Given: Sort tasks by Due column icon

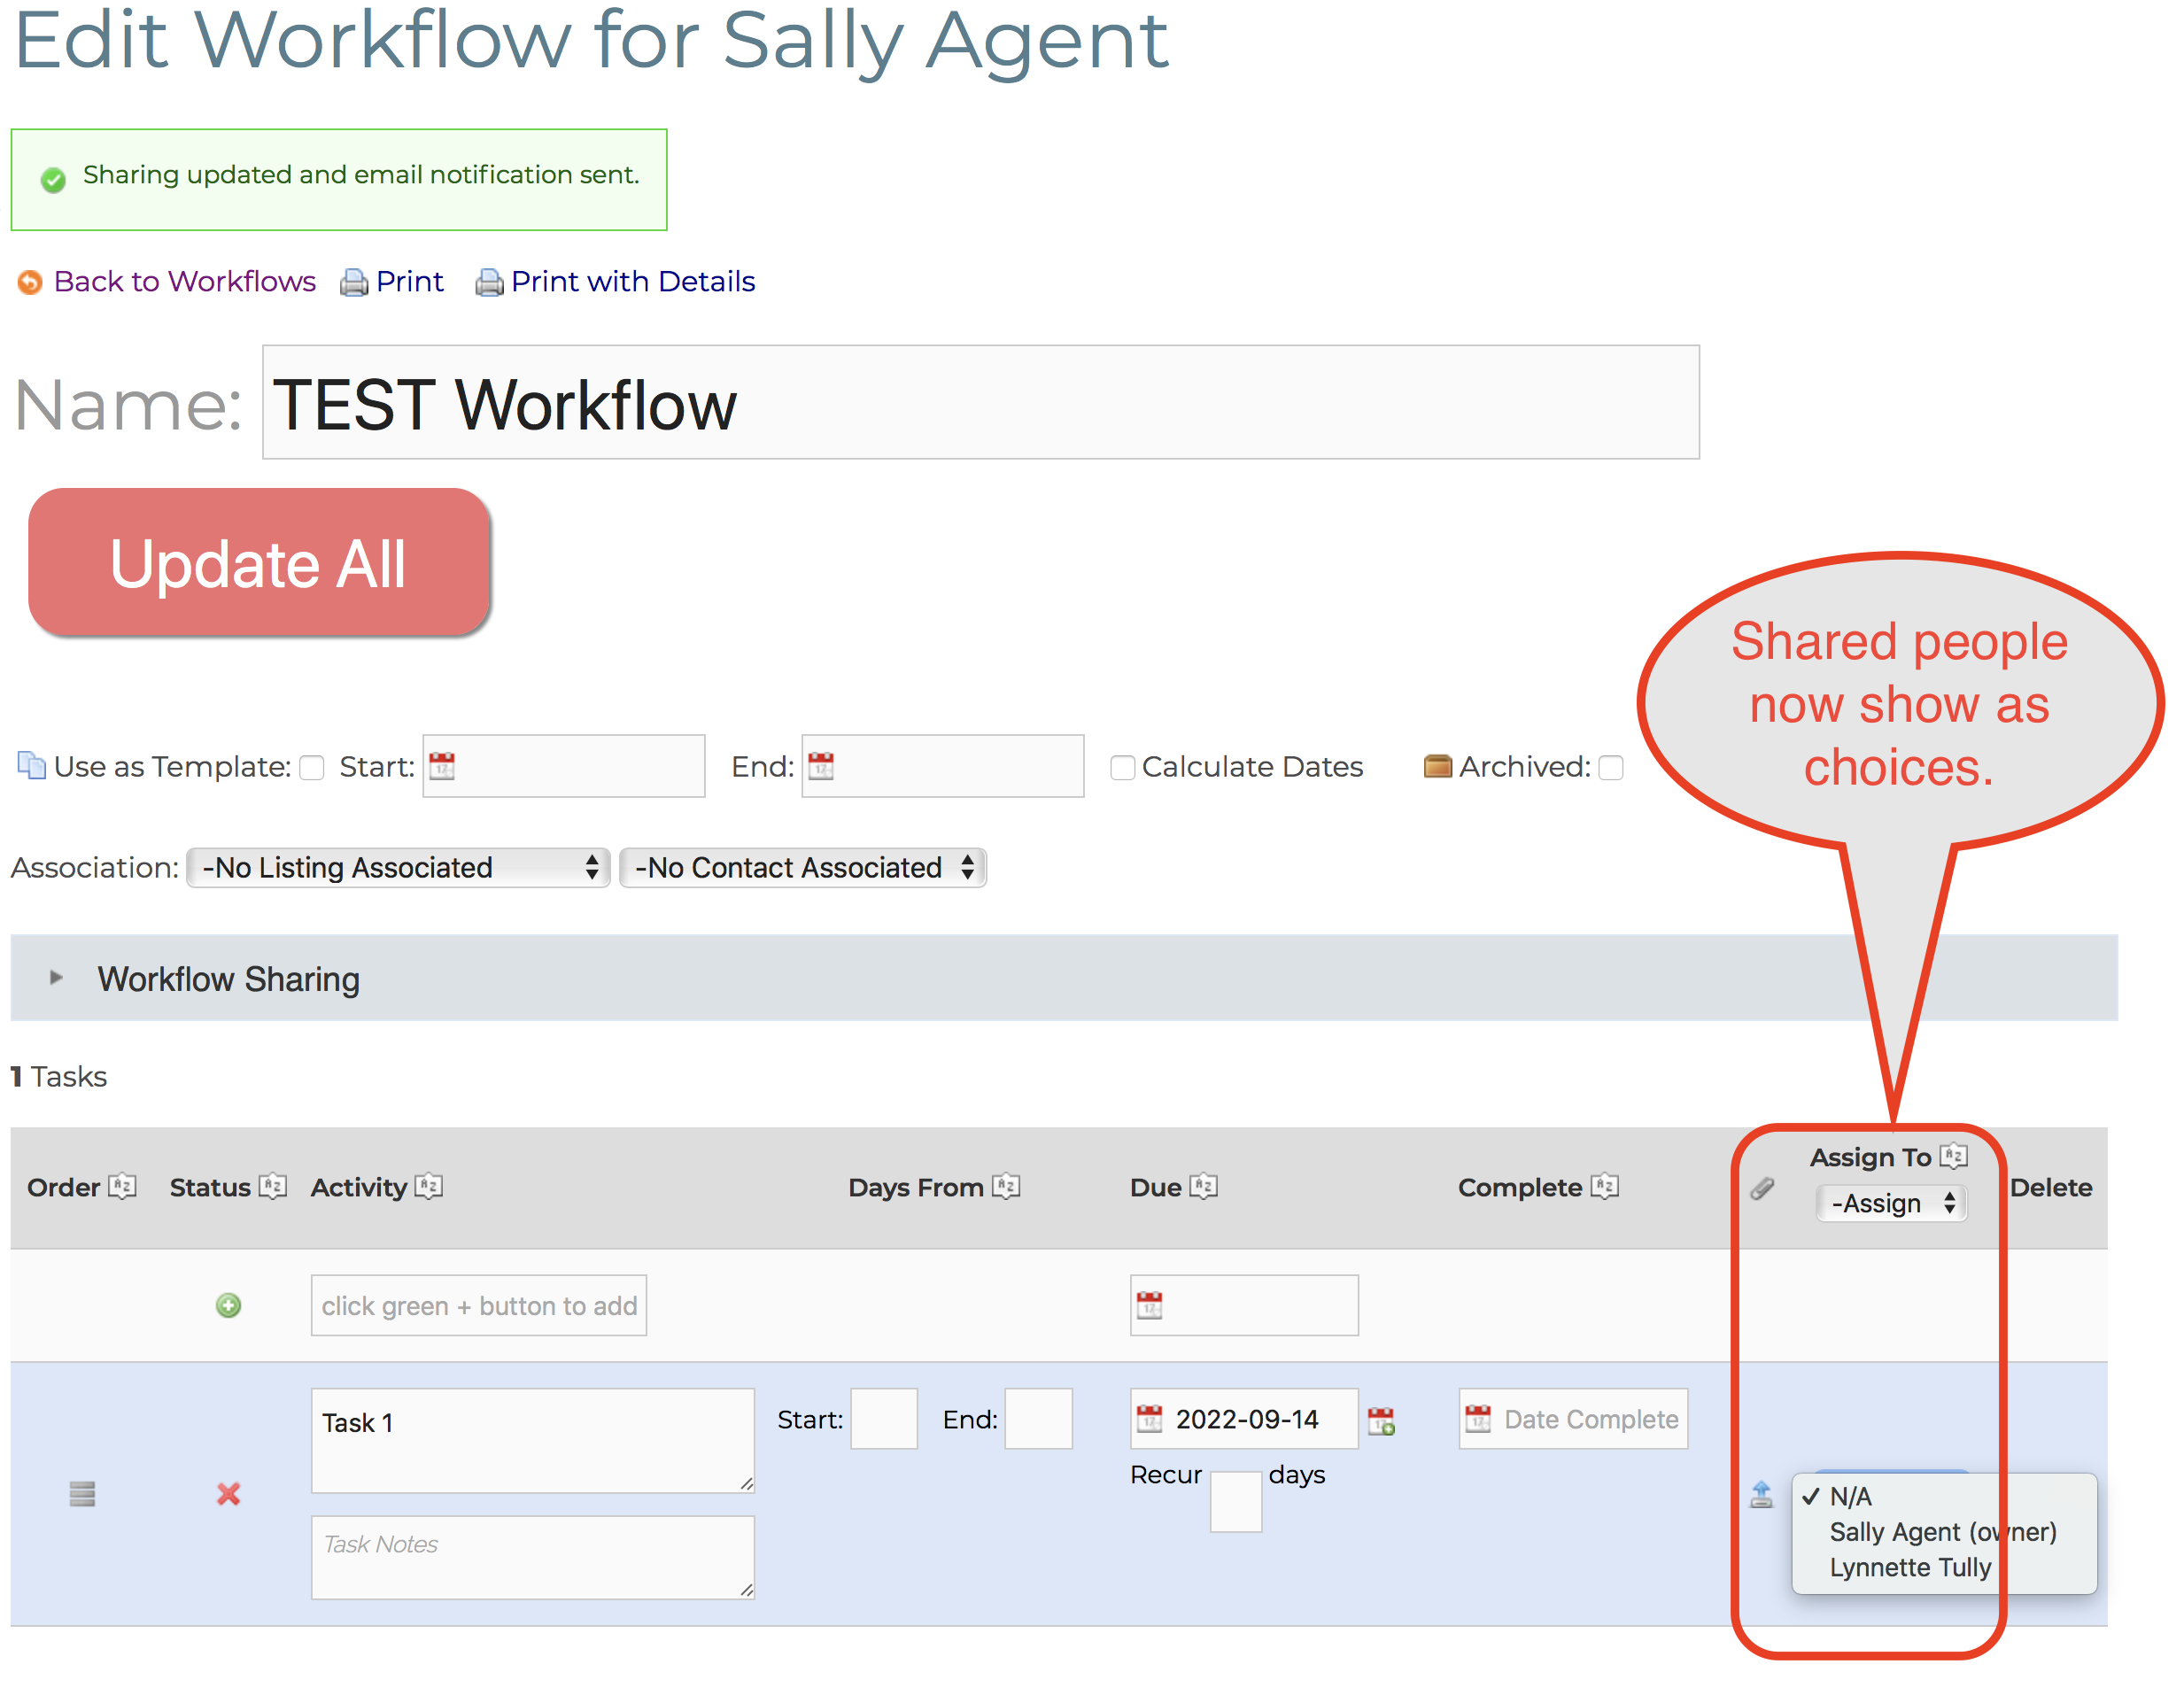Looking at the screenshot, I should 1204,1186.
